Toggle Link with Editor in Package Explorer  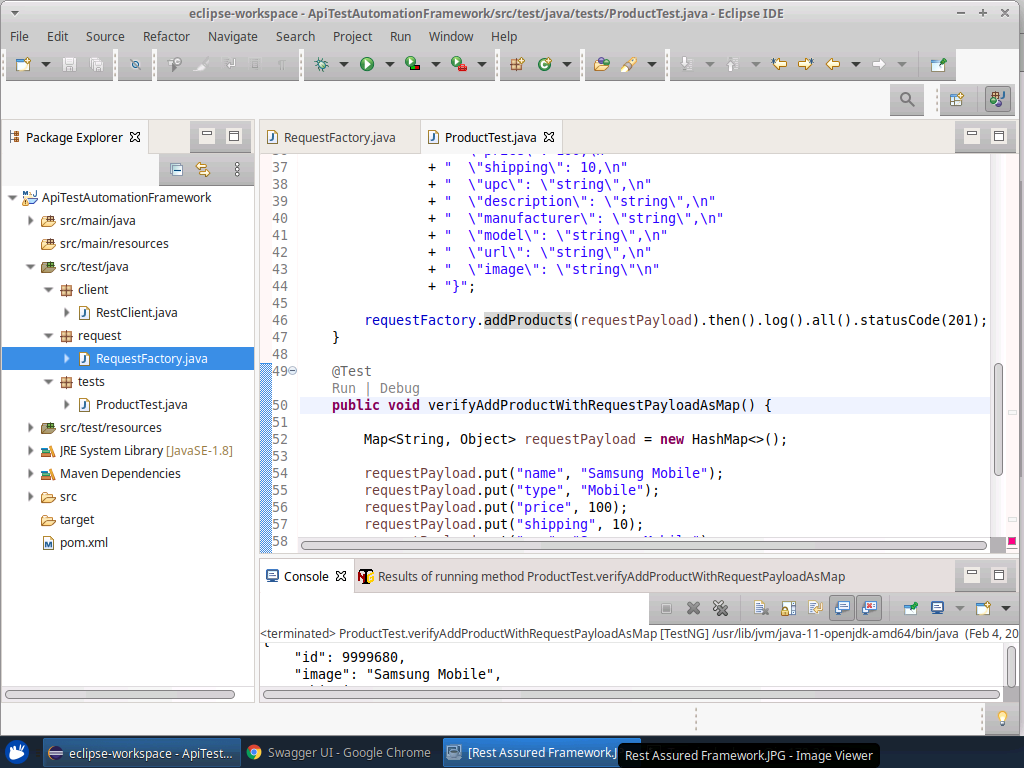(203, 169)
